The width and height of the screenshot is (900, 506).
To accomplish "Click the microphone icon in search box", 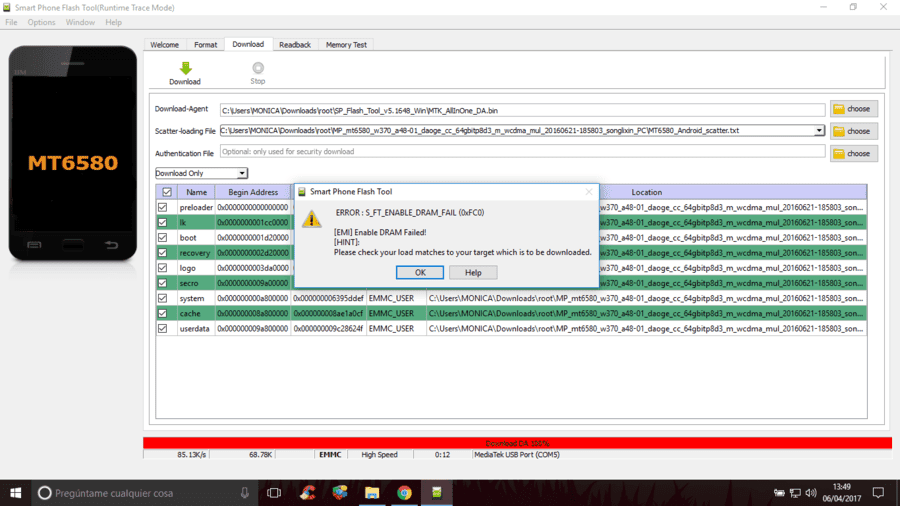I will [245, 493].
